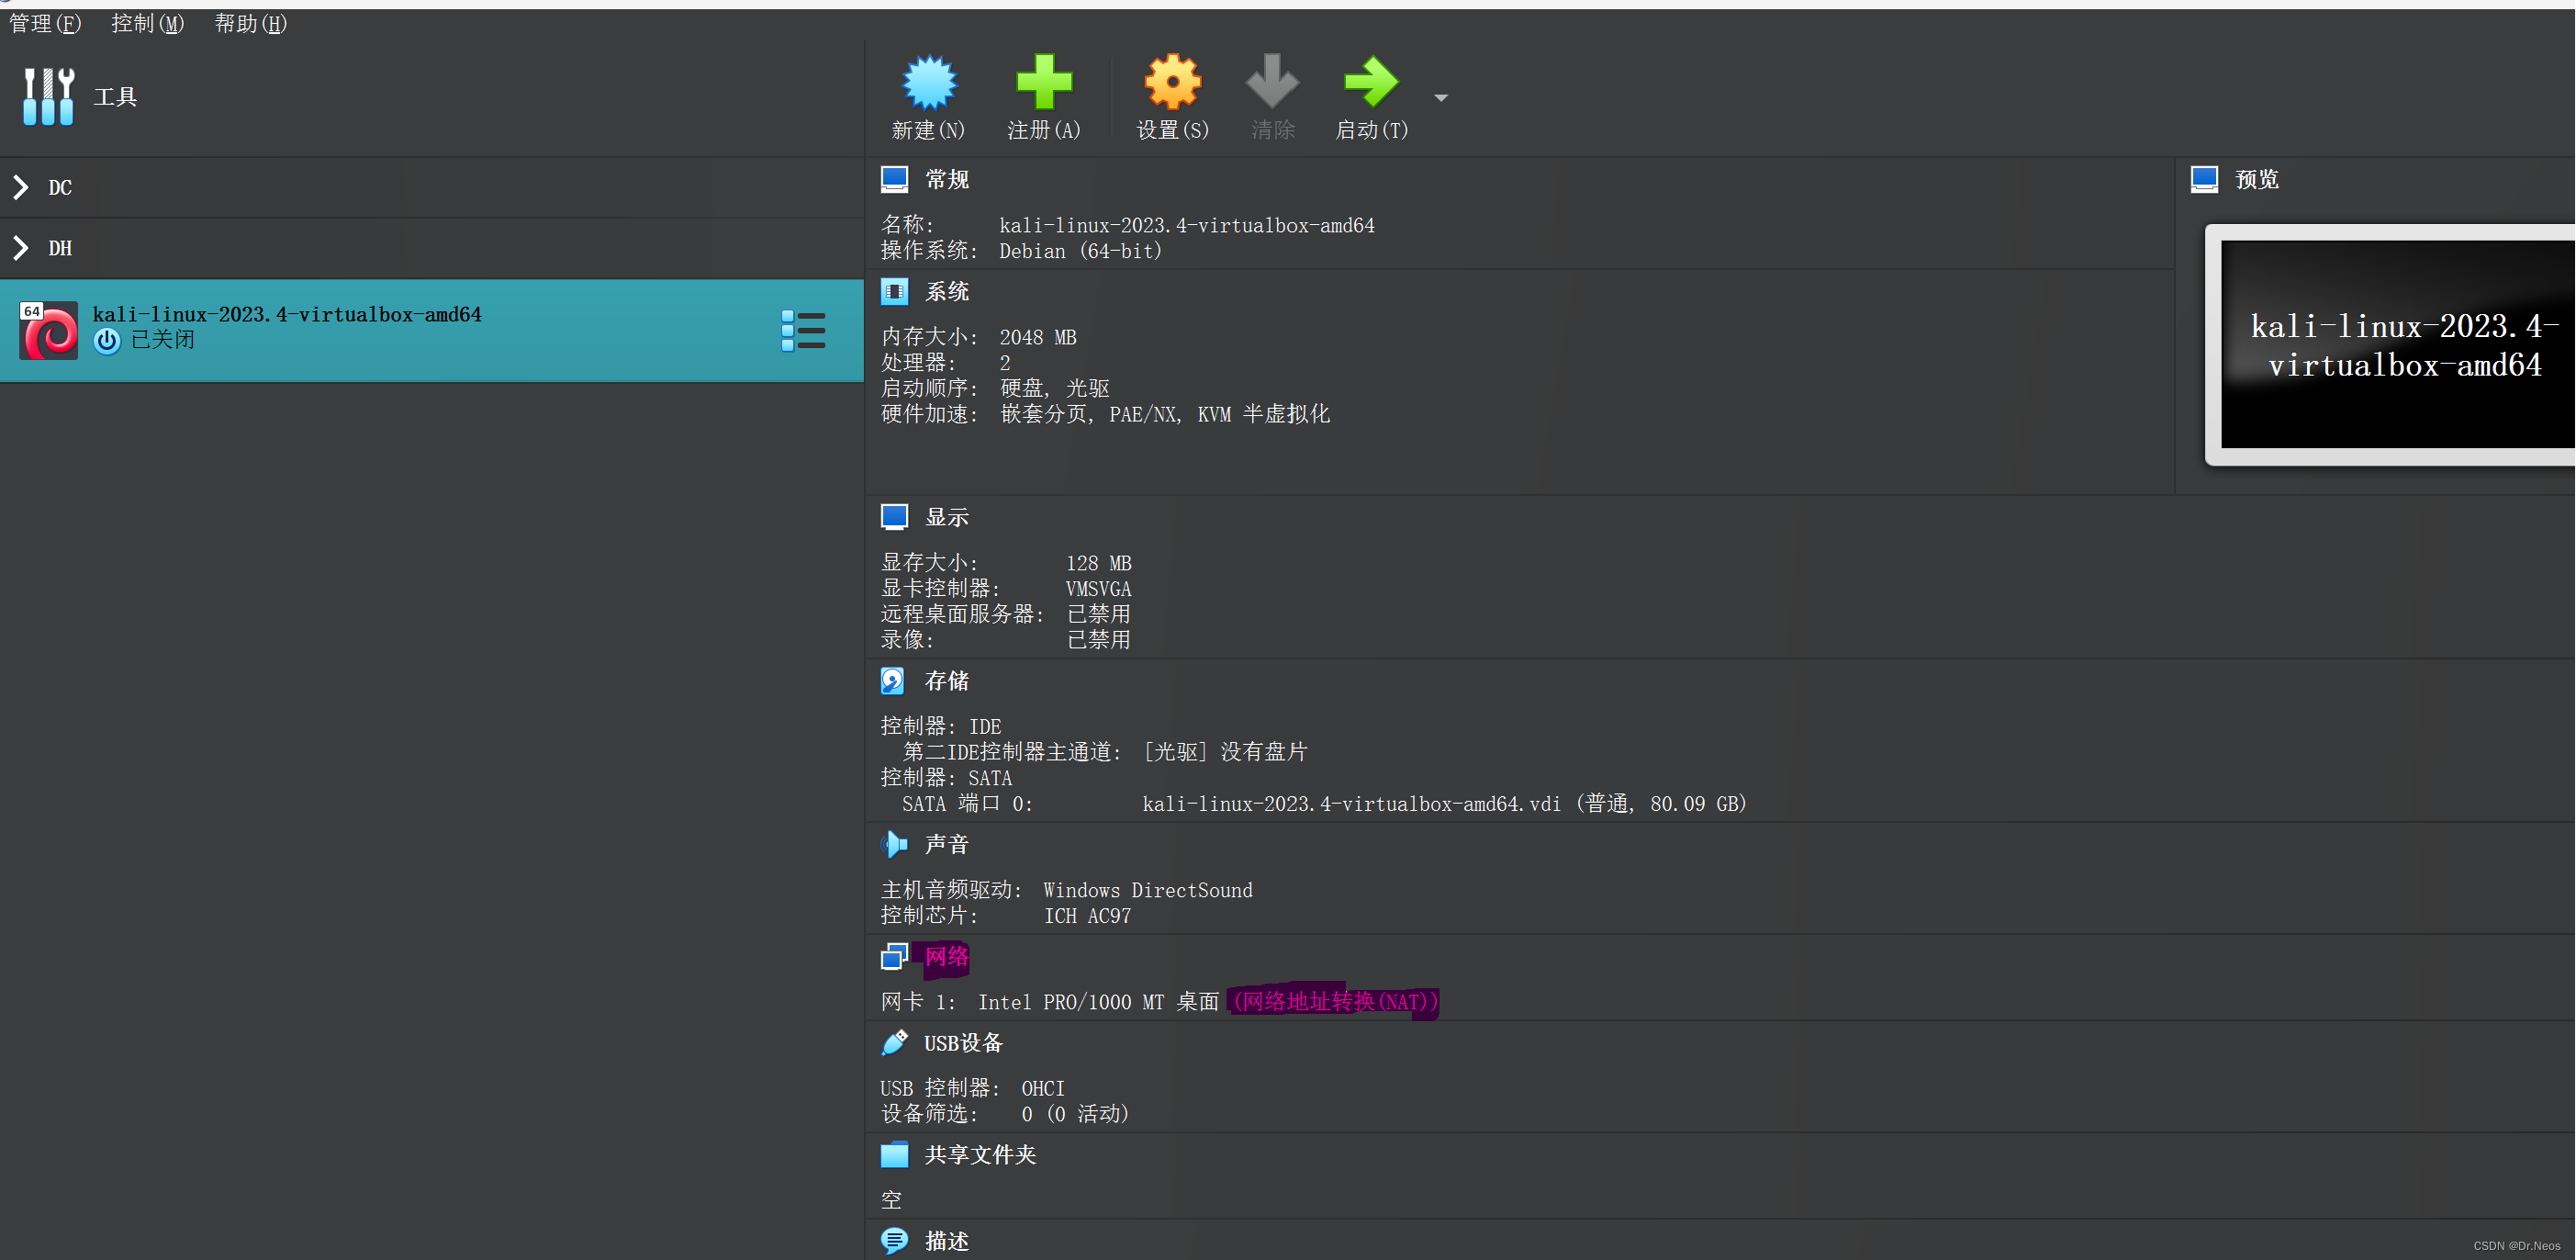2576x1260 pixels.
Task: Open the 声音 section heading
Action: (947, 844)
